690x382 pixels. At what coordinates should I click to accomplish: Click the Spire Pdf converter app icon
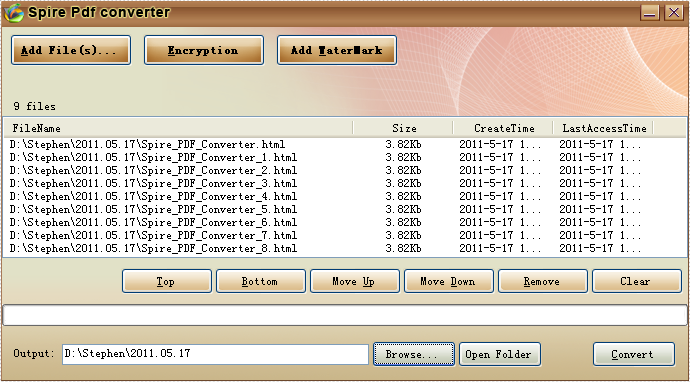tap(14, 13)
